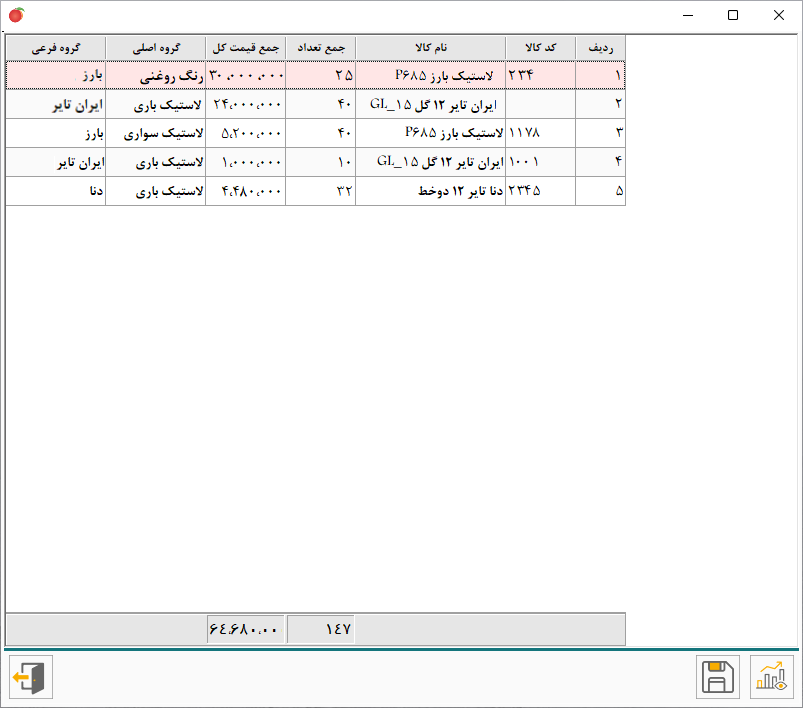The height and width of the screenshot is (708, 803).
Task: Sort by جمع تعداد column header
Action: coord(321,48)
